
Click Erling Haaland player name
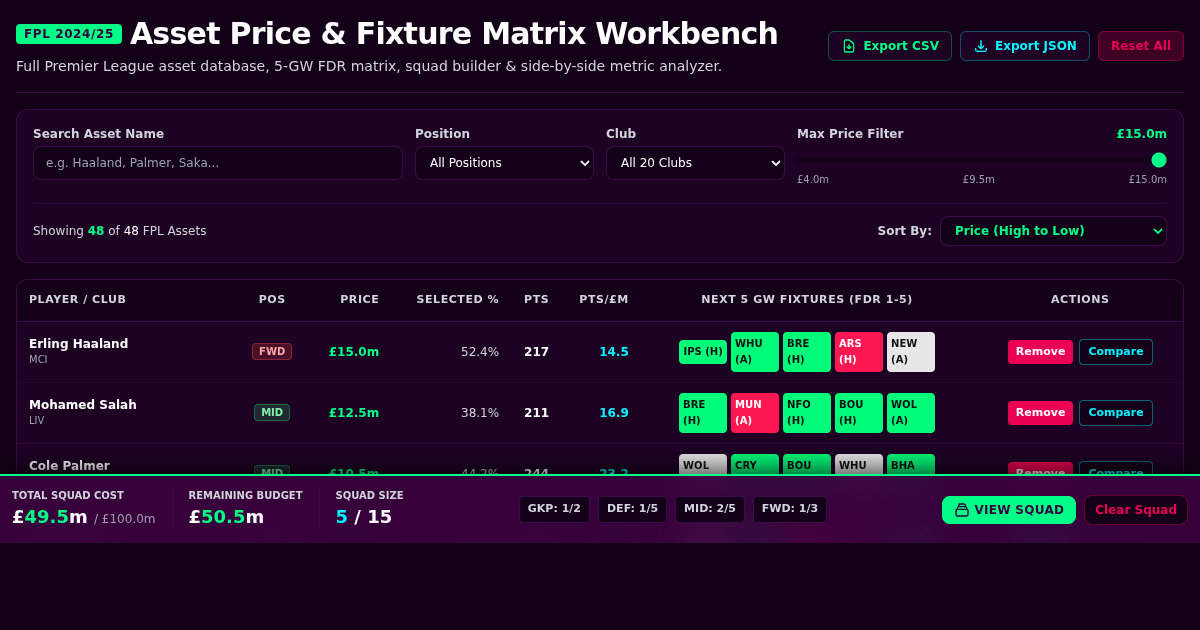pyautogui.click(x=78, y=344)
